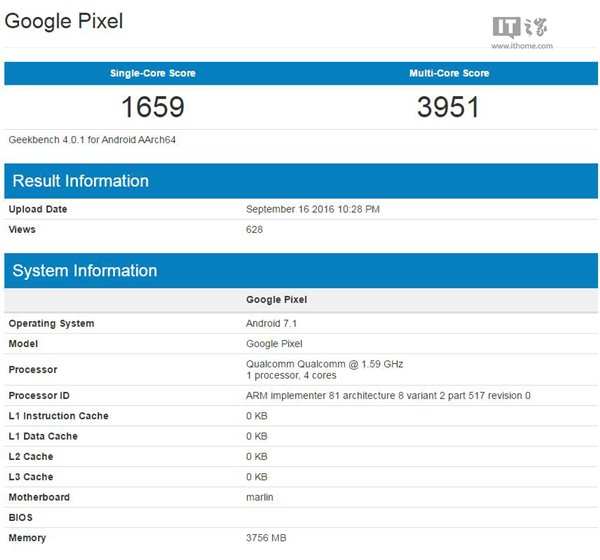600x560 pixels.
Task: Select the motherboard value marlin
Action: [x=260, y=497]
